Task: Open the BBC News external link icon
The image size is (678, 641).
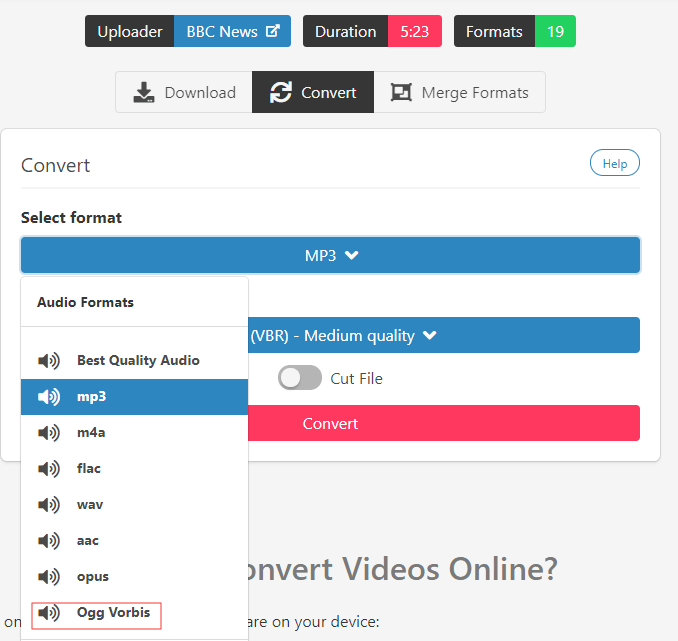Action: pos(272,31)
